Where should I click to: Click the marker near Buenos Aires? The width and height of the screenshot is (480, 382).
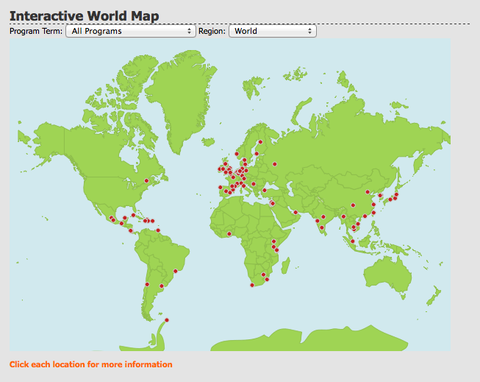tap(162, 286)
